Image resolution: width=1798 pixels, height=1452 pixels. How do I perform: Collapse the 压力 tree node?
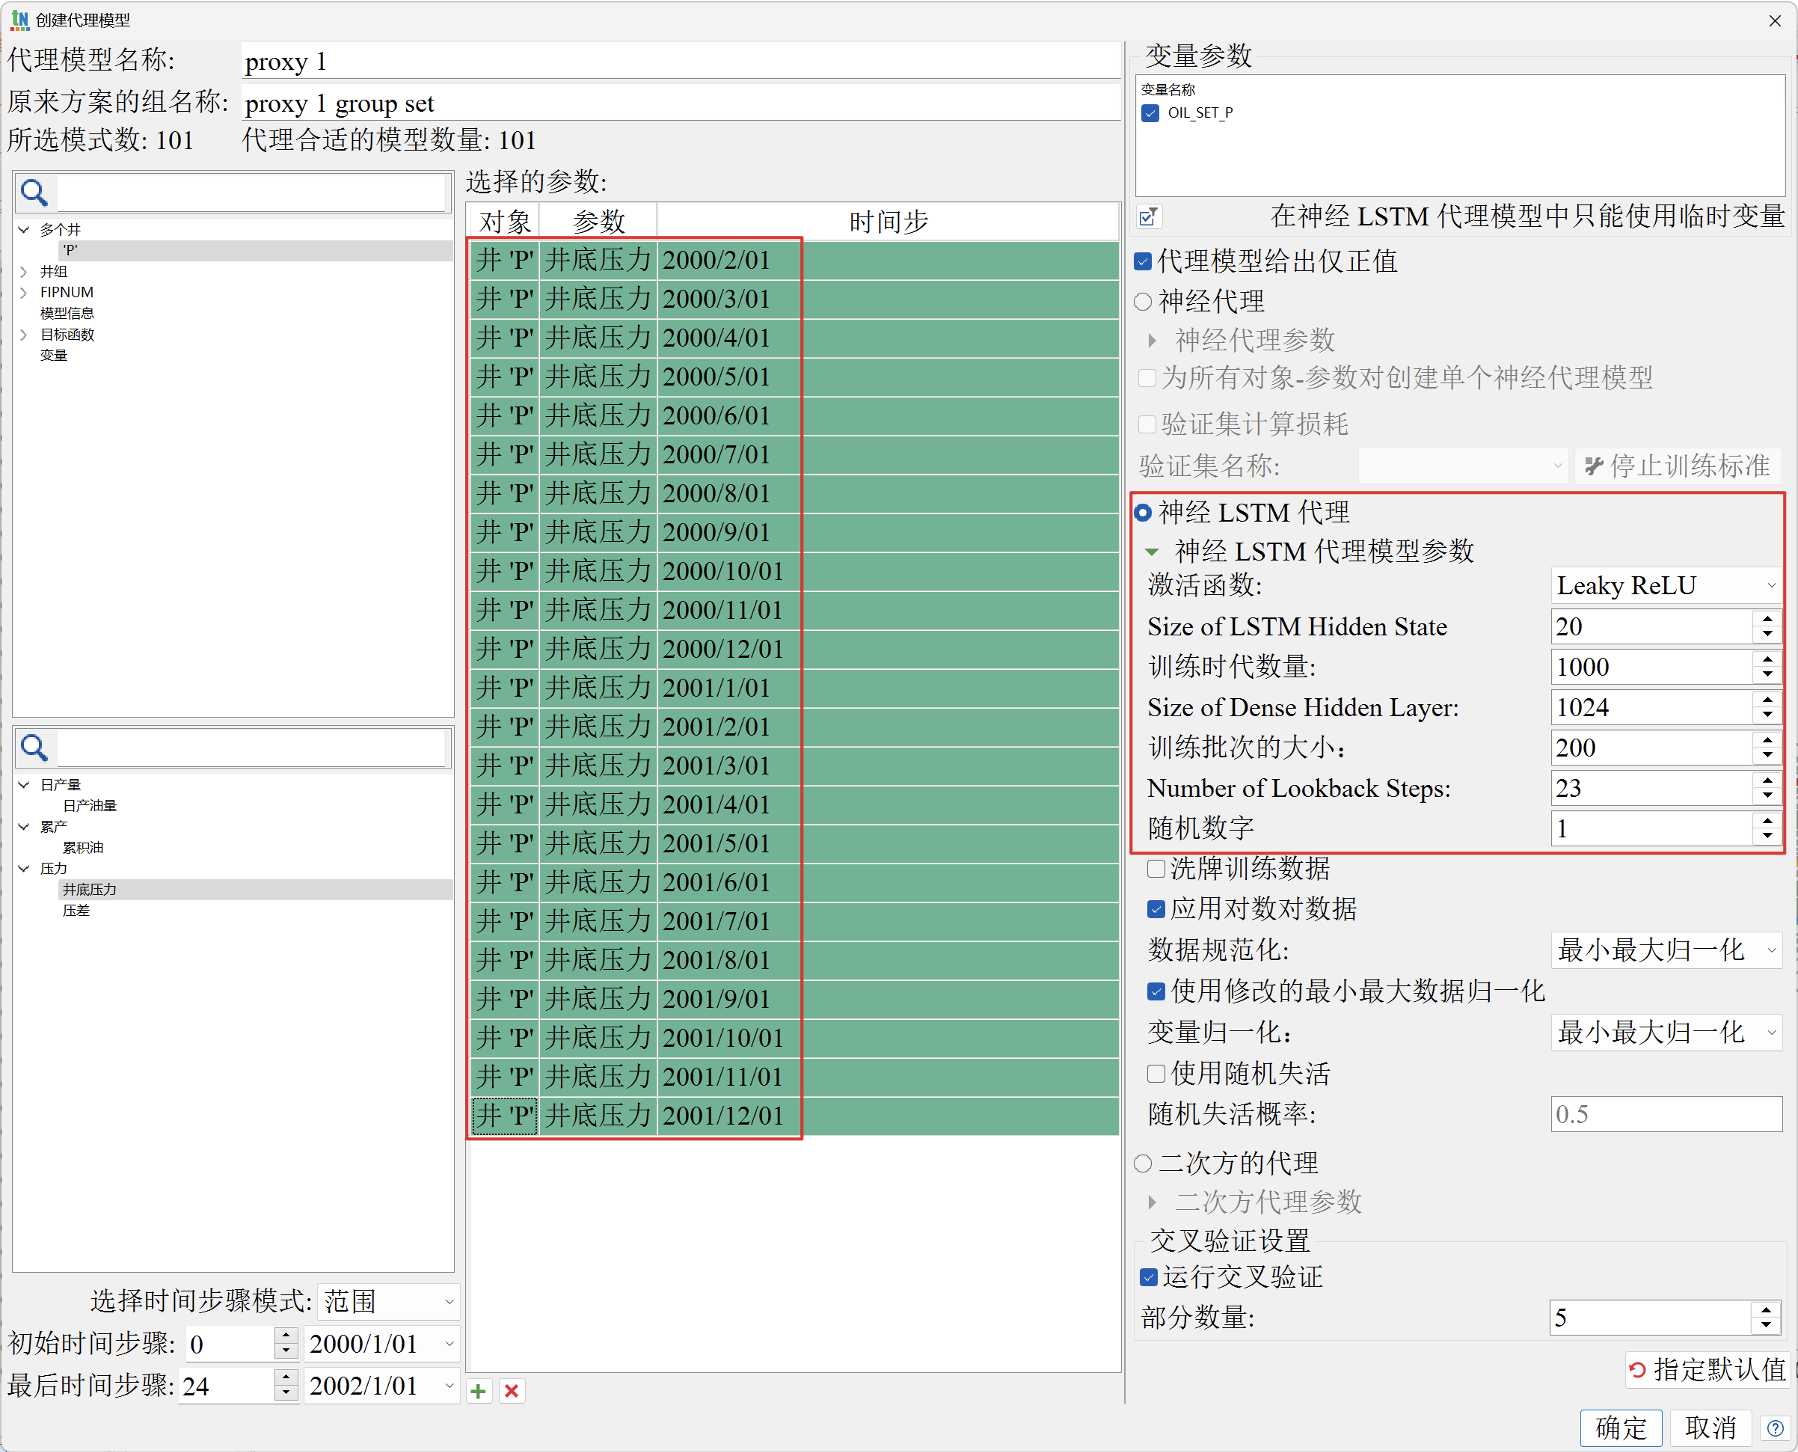coord(24,869)
